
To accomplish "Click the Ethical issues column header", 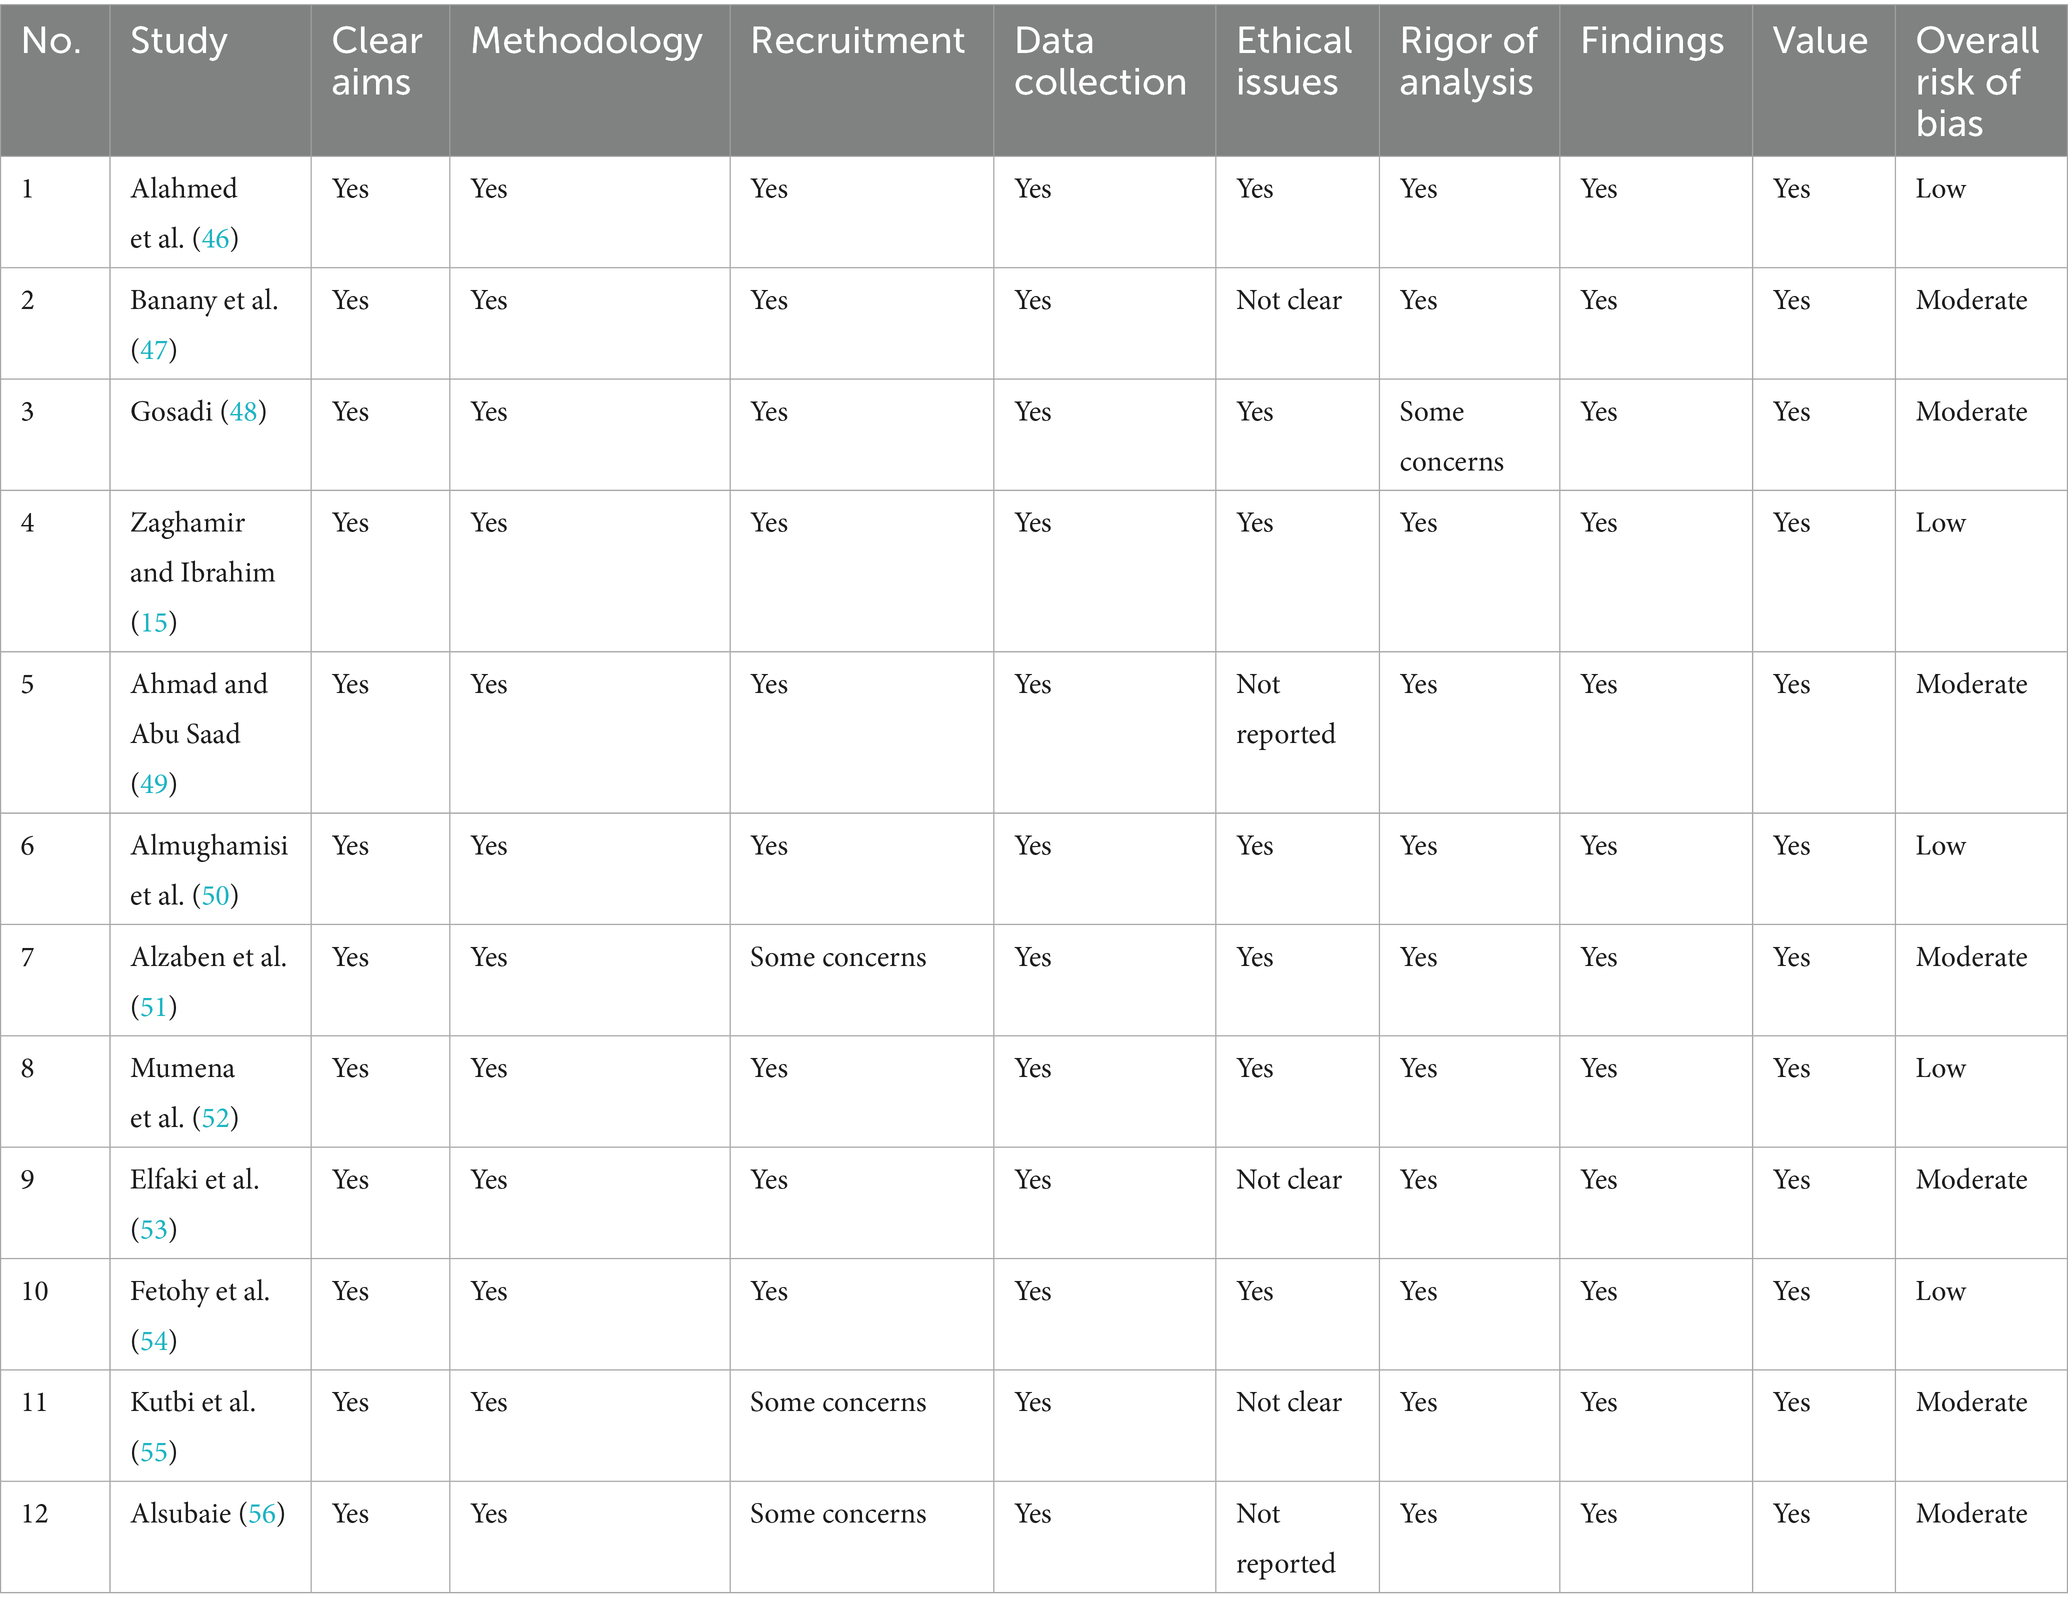I will click(x=1293, y=61).
